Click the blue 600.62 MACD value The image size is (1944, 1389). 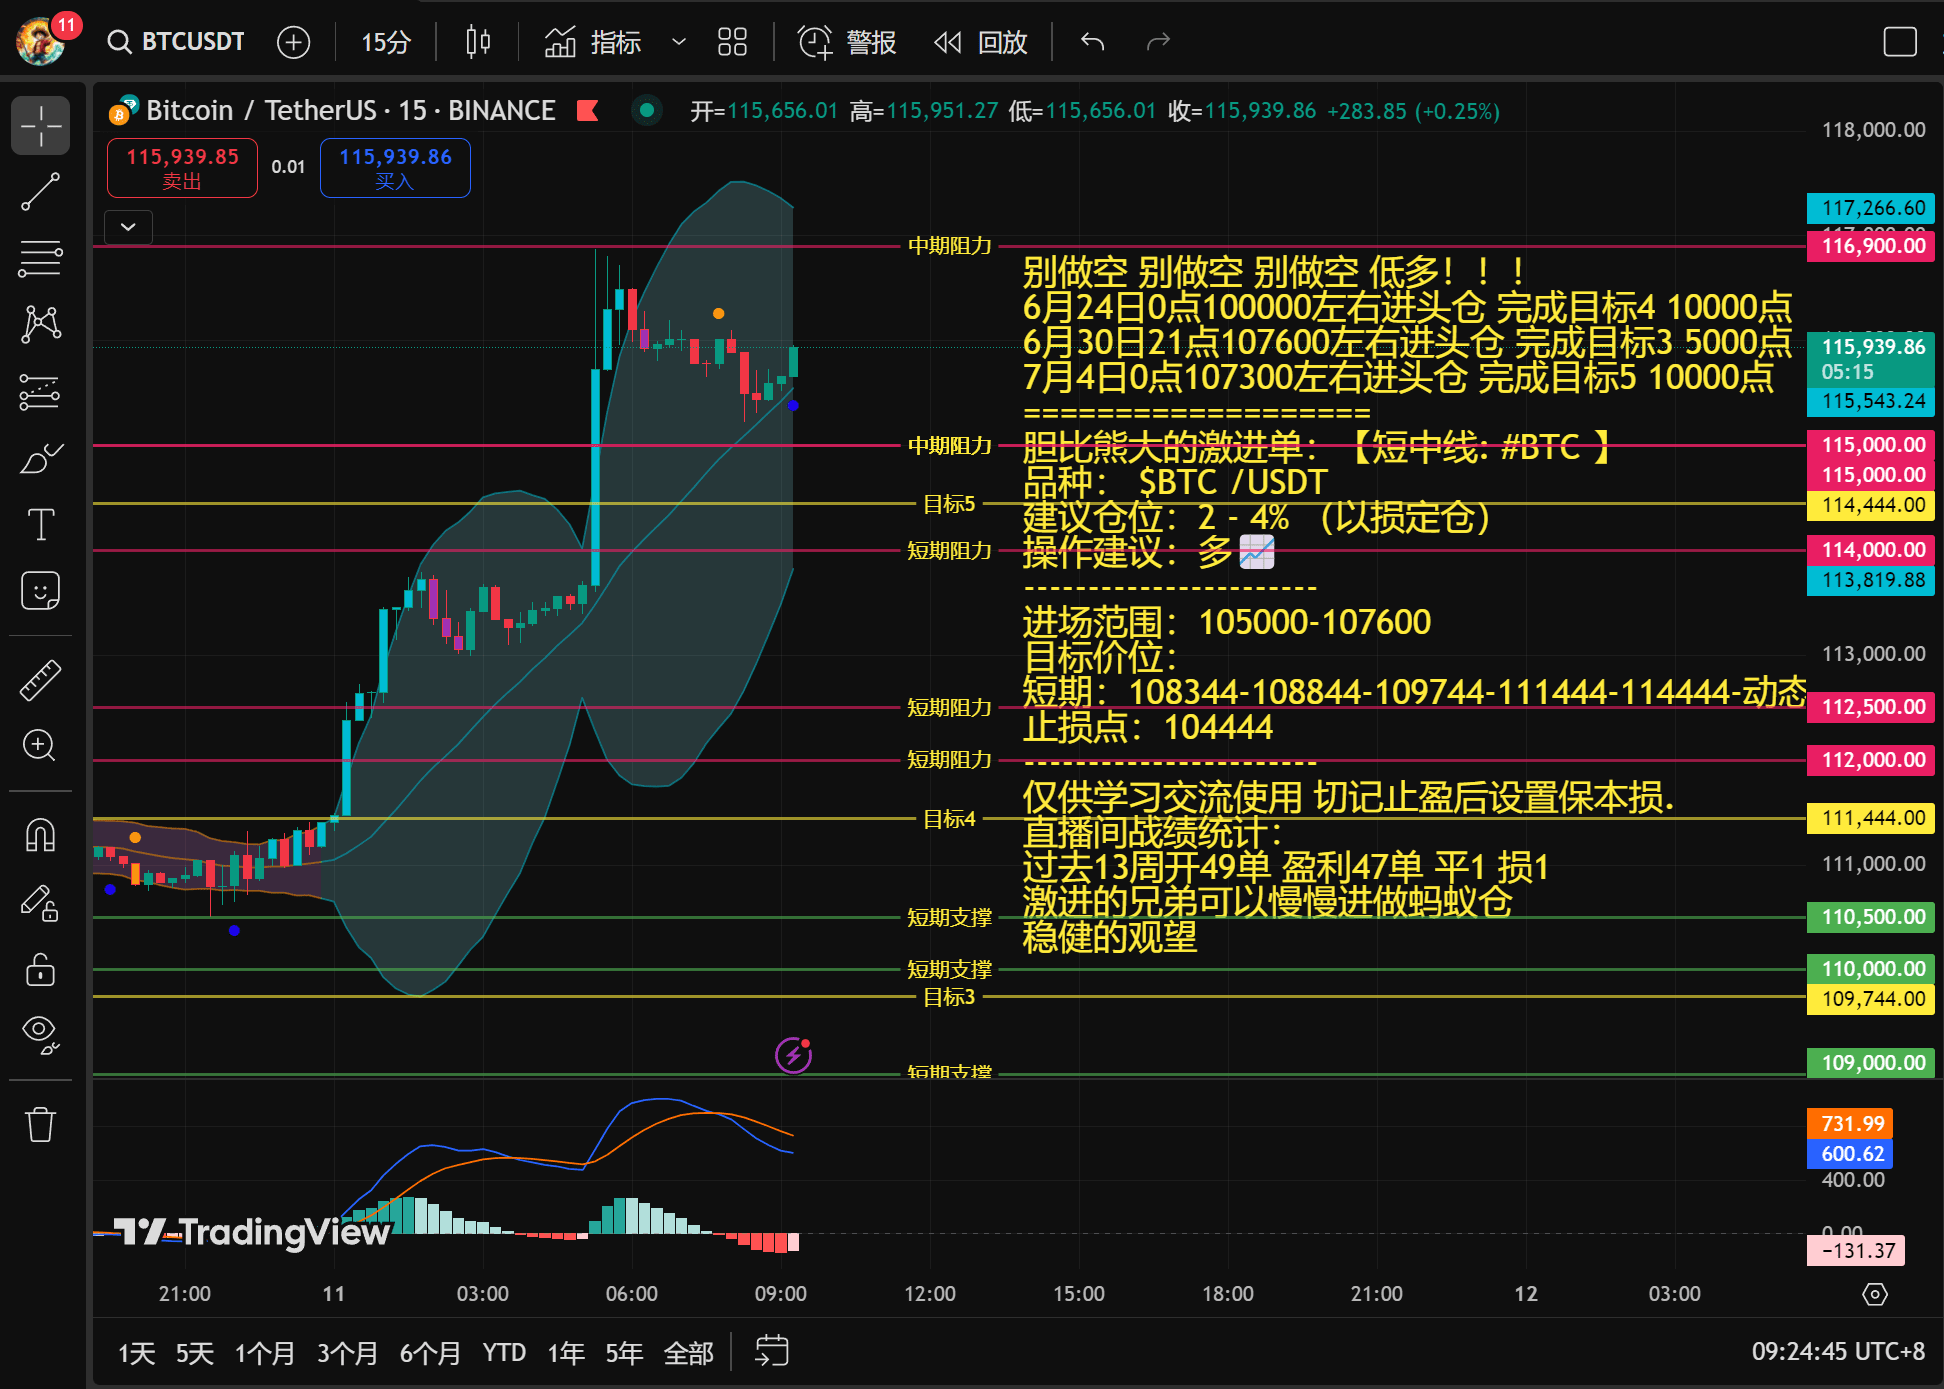pos(1850,1154)
